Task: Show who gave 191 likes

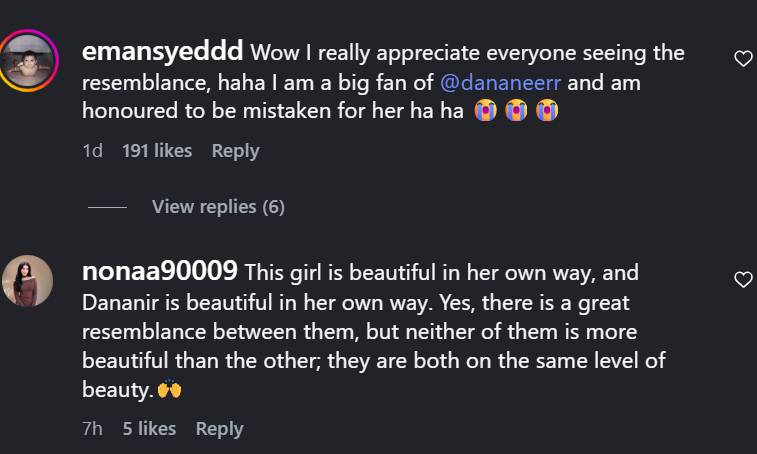Action: coord(157,151)
